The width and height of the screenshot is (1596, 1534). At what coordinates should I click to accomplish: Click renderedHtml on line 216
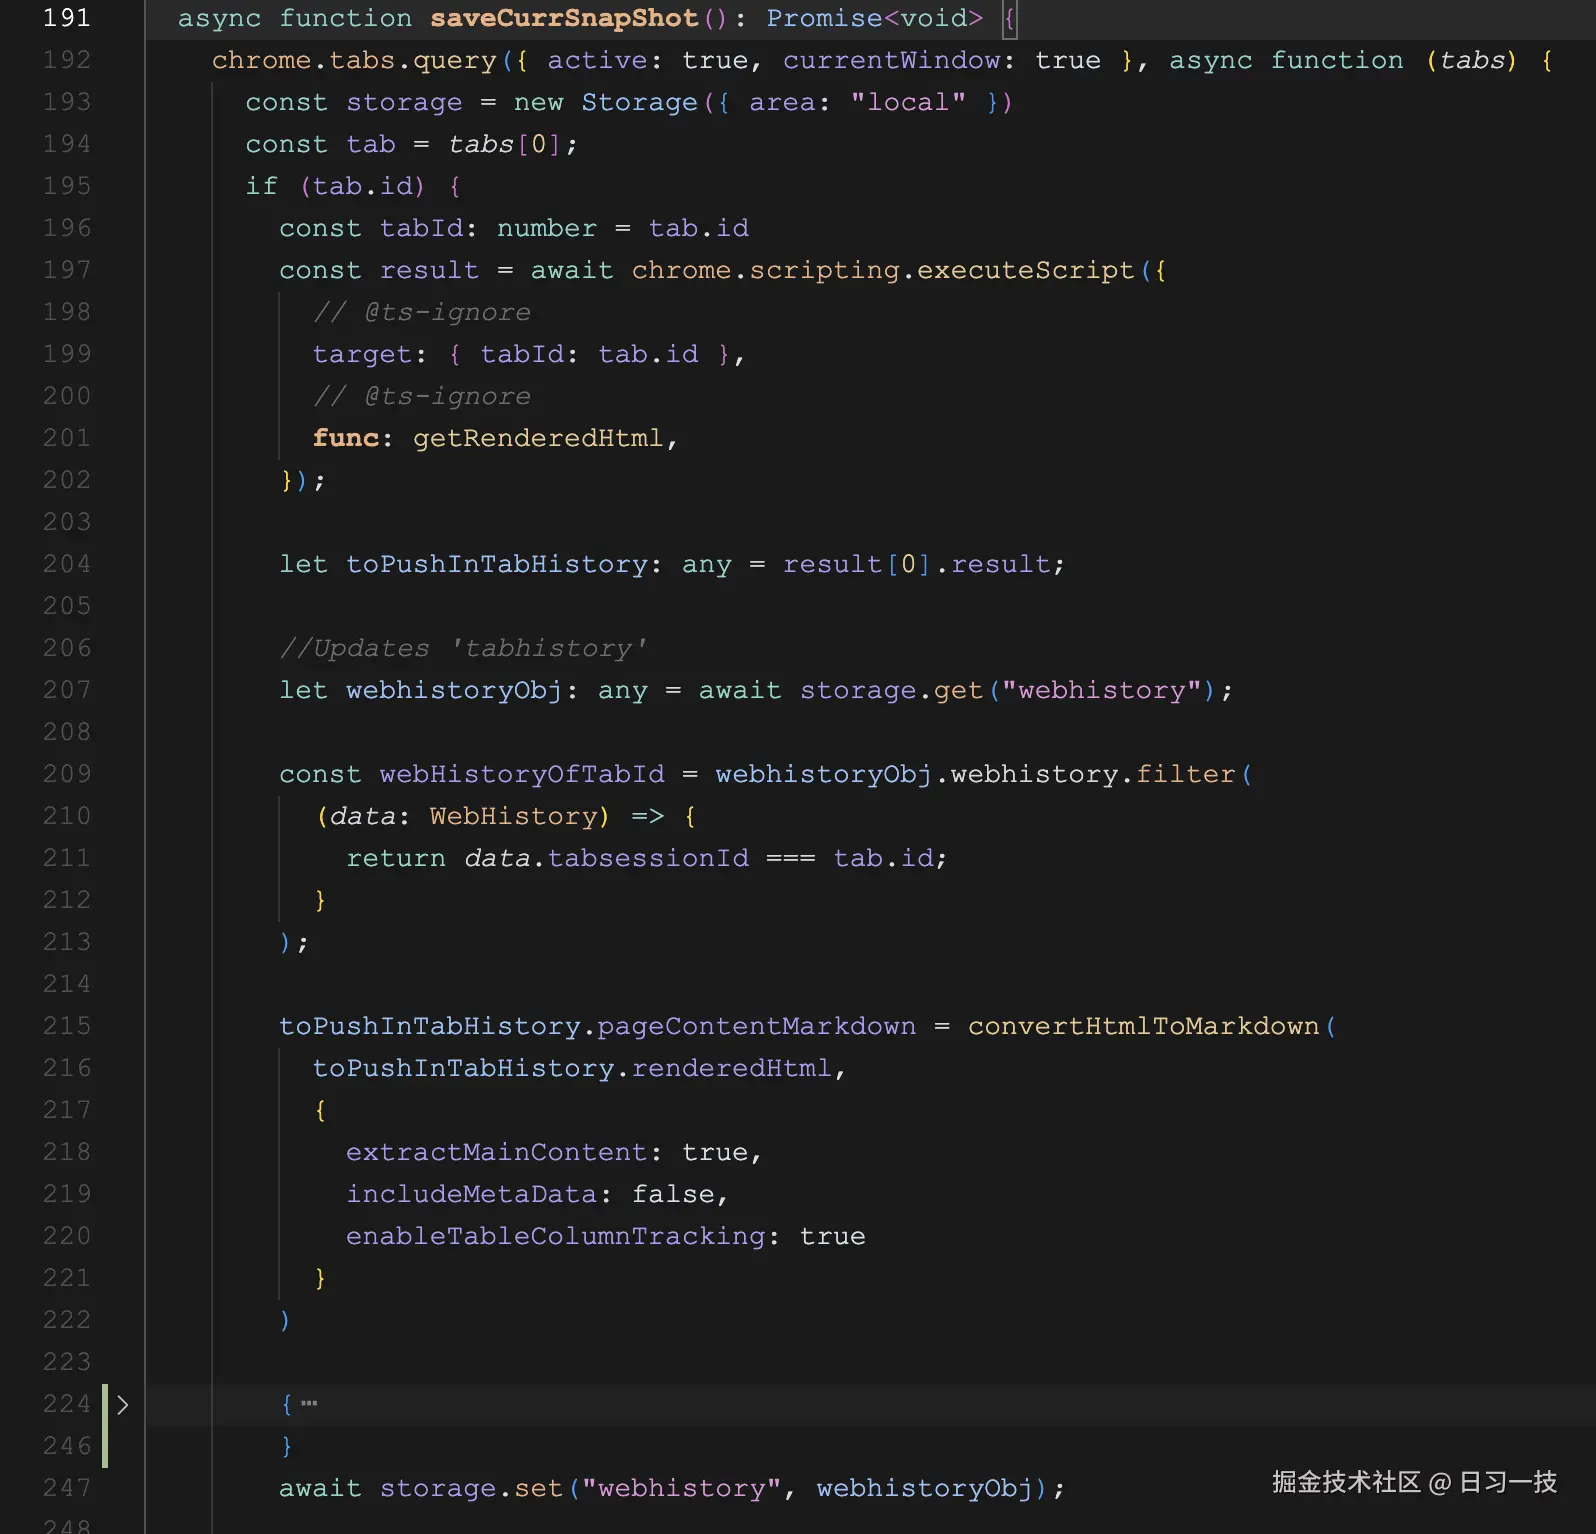click(x=732, y=1068)
